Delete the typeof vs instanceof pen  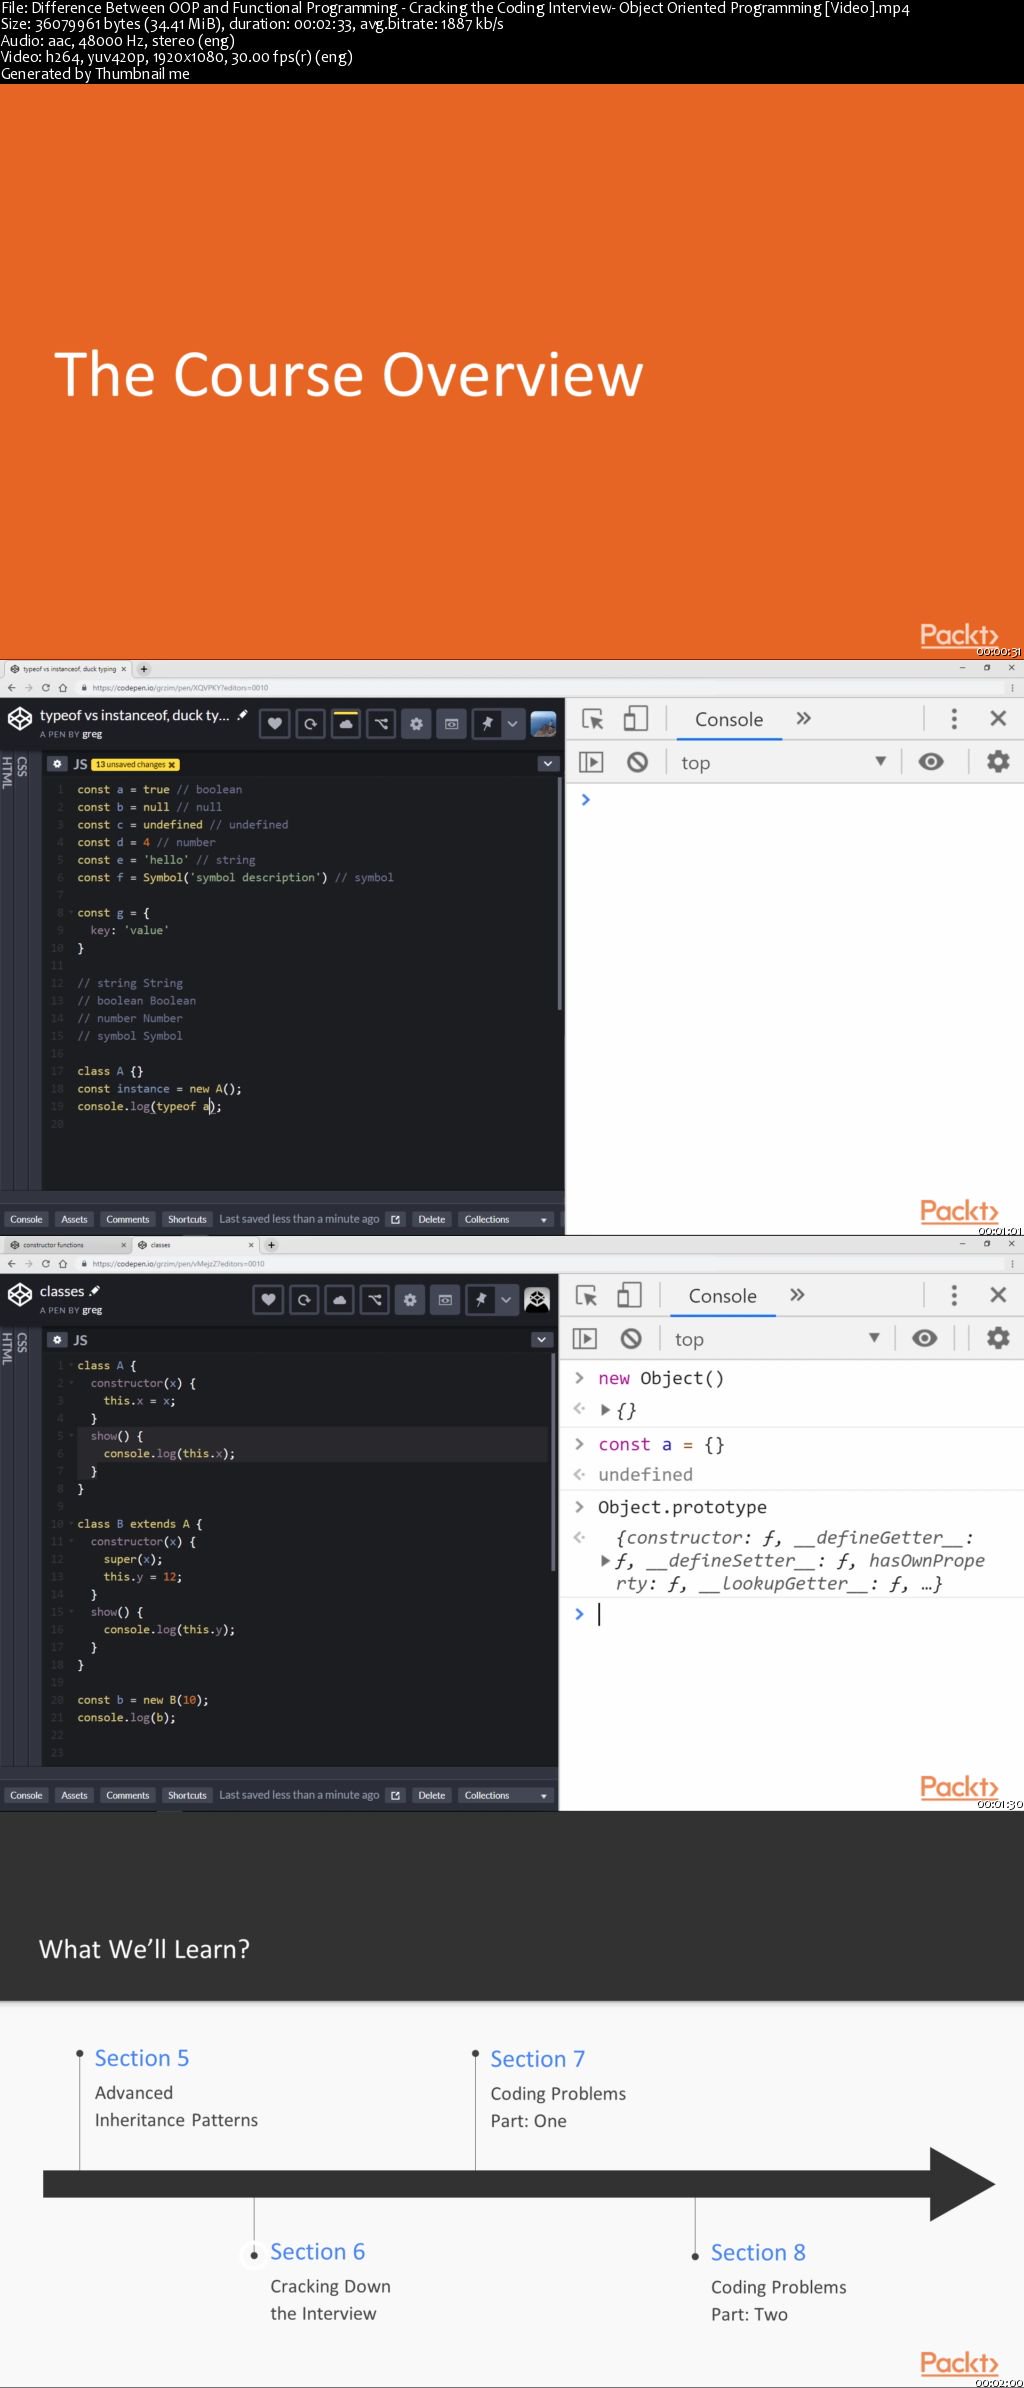click(x=432, y=1219)
